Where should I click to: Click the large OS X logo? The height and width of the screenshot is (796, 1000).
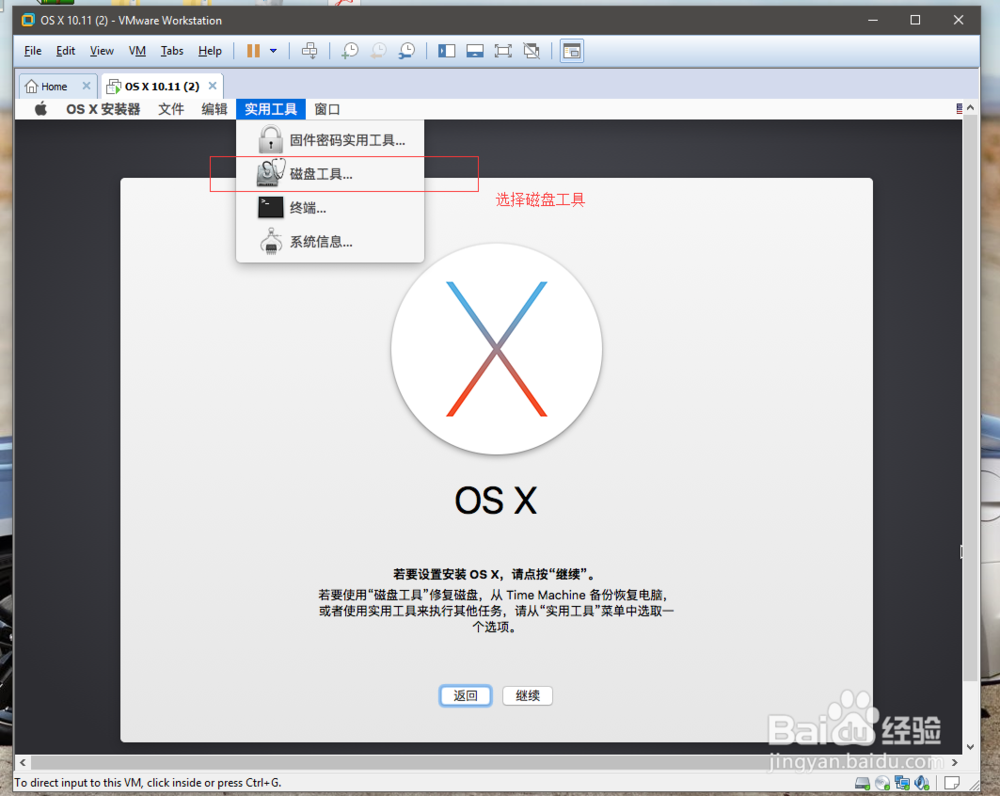click(496, 349)
